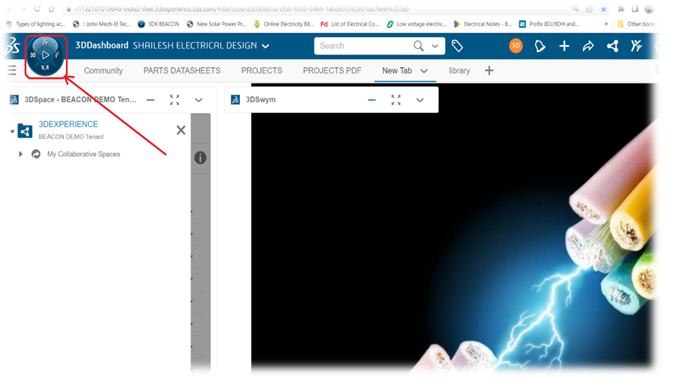
Task: Click the My Collaborative Spaces icon
Action: click(36, 154)
